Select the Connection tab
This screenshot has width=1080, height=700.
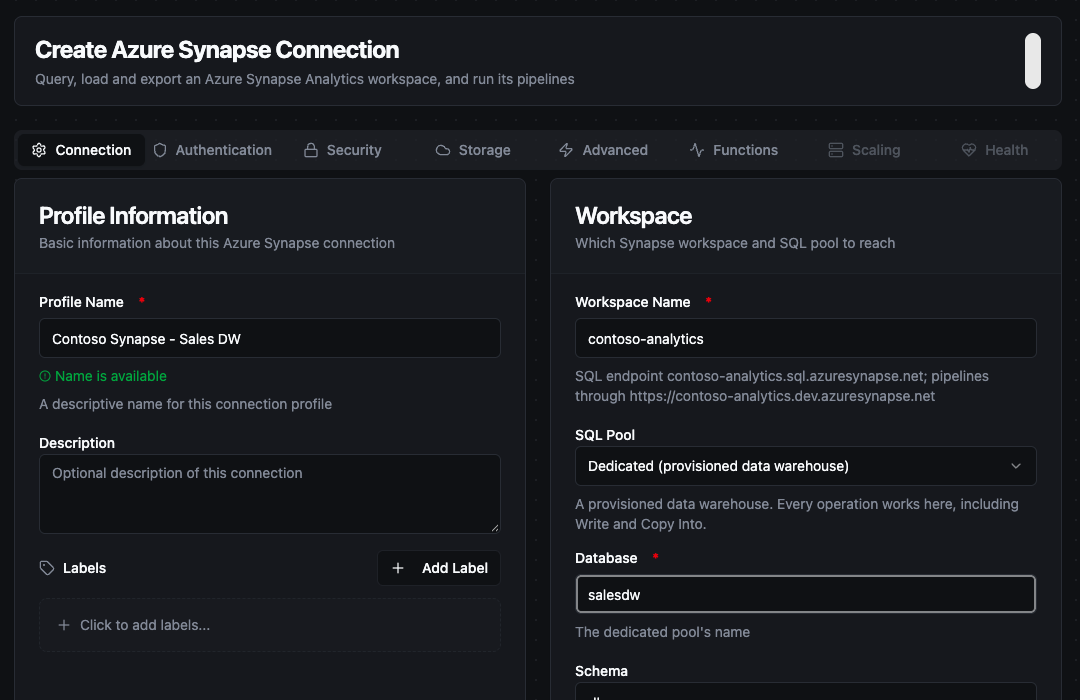82,150
